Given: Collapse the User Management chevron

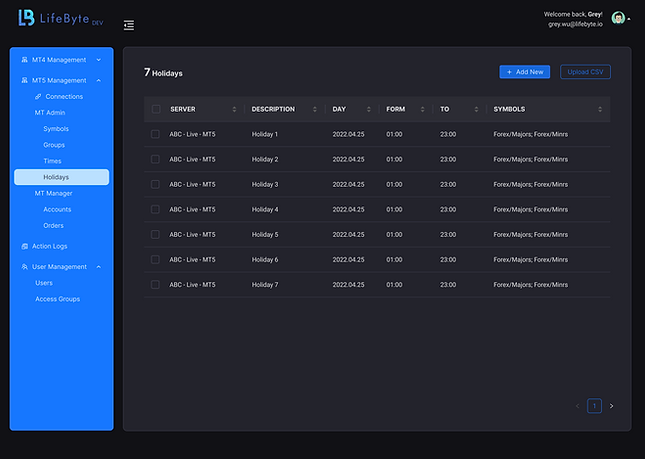Looking at the screenshot, I should [x=99, y=267].
